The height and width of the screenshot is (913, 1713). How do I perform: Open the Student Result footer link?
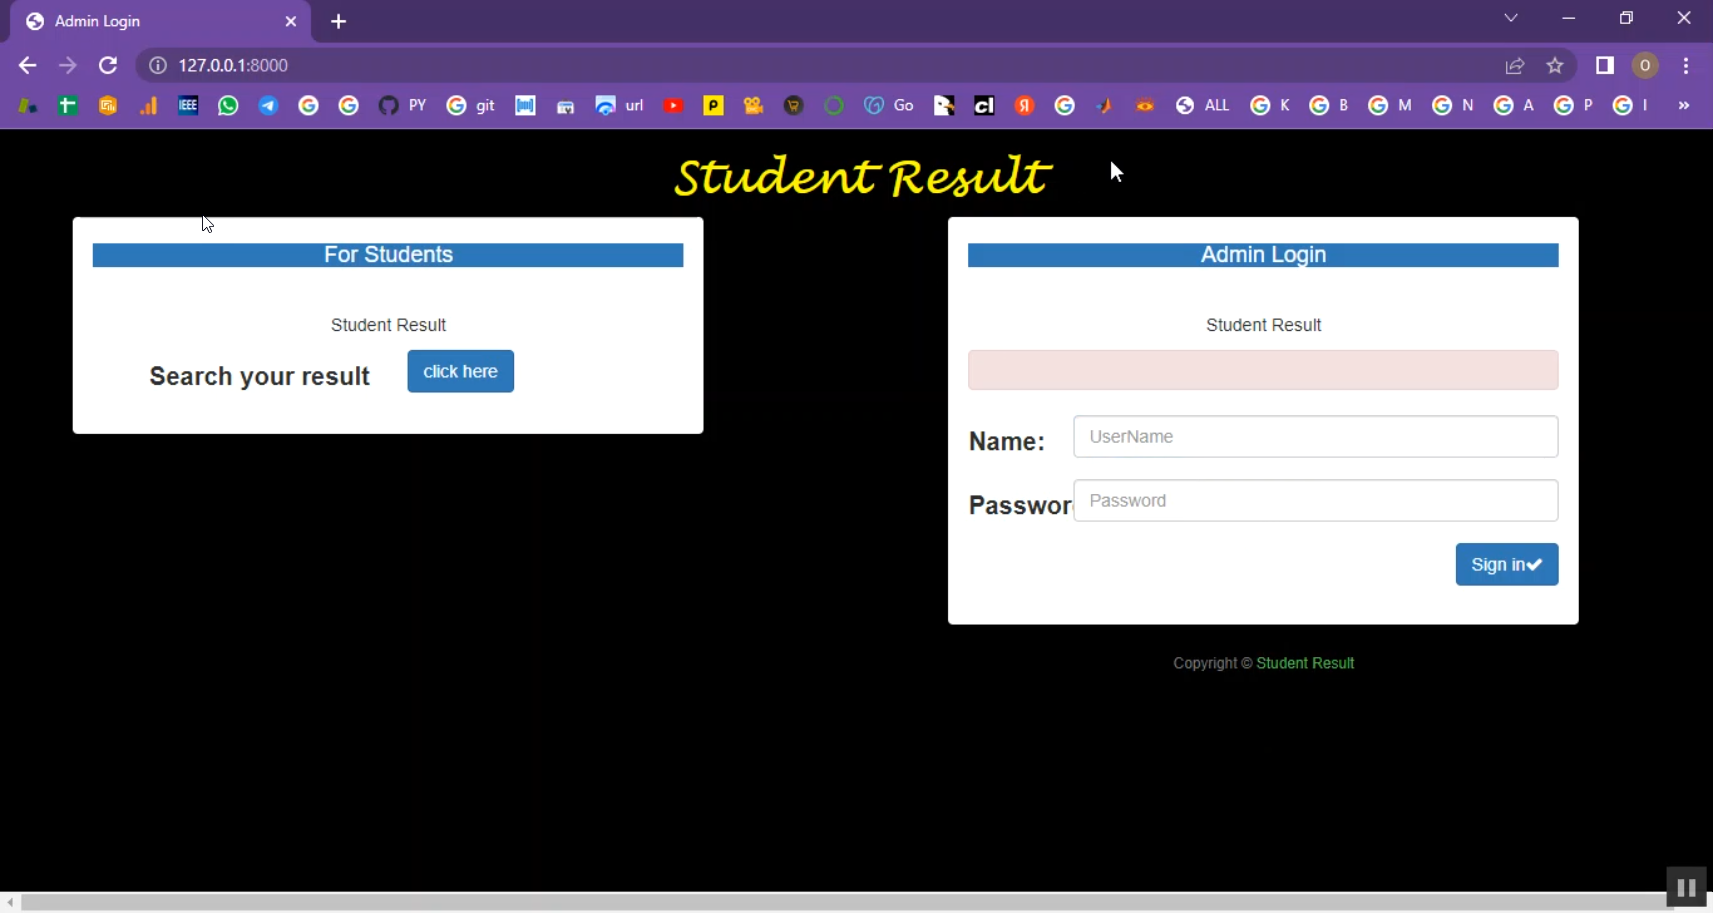[1305, 663]
